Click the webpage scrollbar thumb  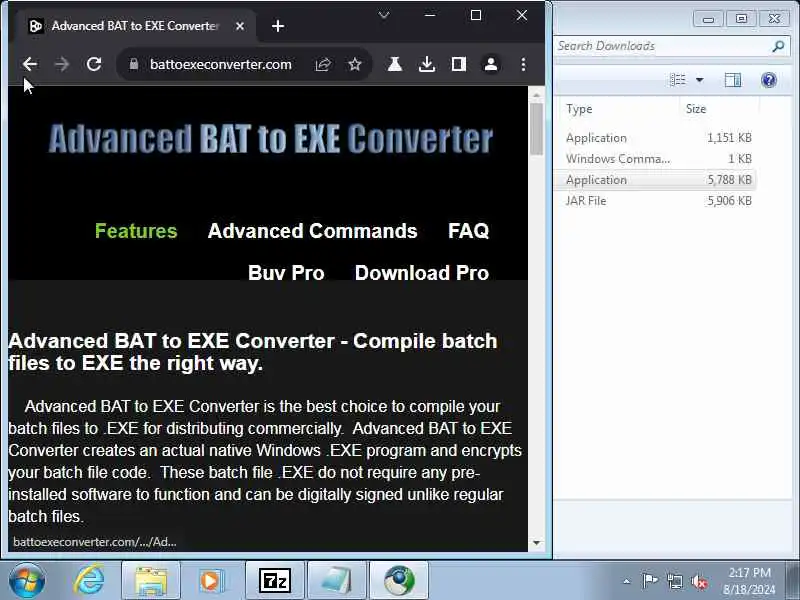coord(536,129)
